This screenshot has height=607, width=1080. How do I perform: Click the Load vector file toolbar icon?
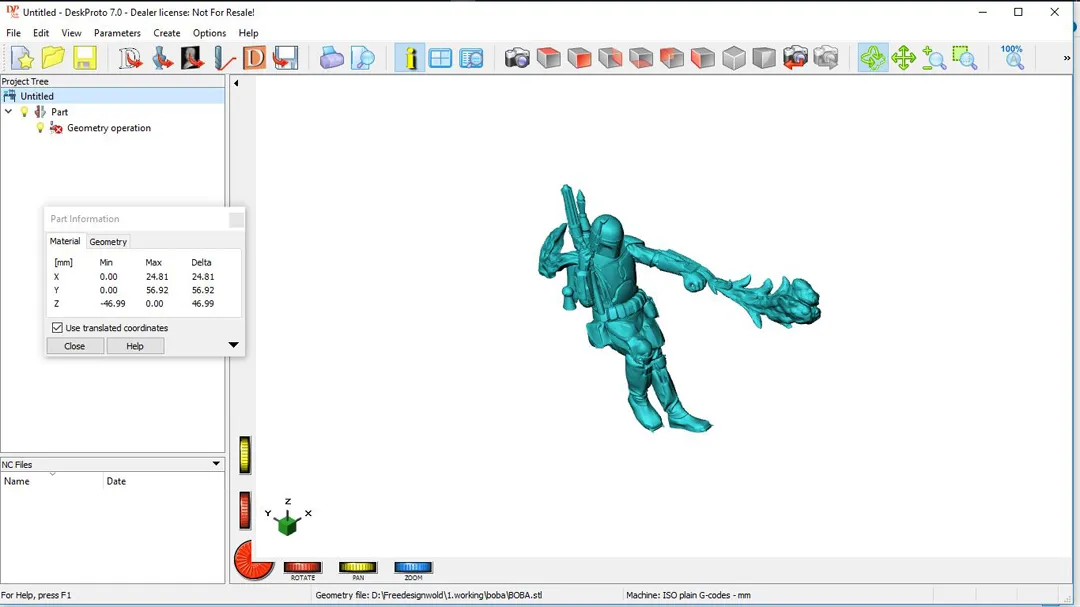point(130,58)
